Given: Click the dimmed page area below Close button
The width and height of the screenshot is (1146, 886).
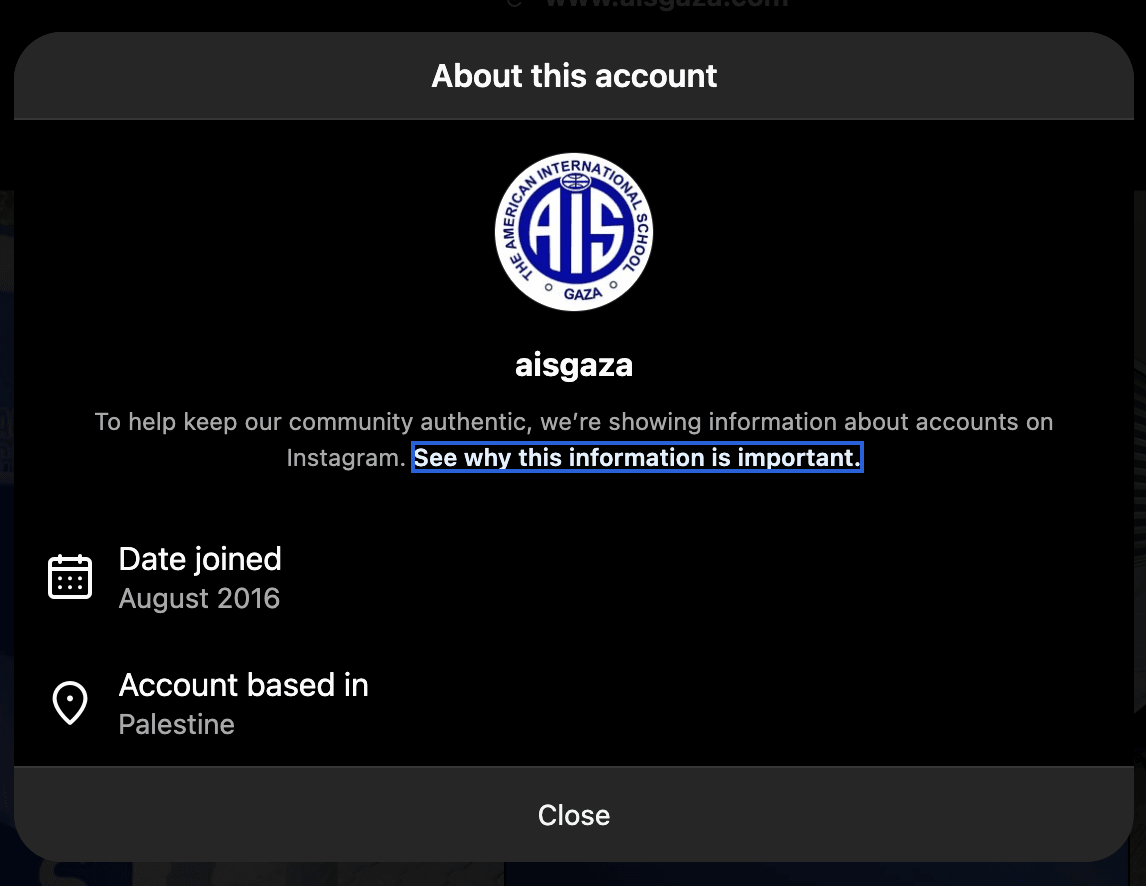Looking at the screenshot, I should tap(574, 874).
